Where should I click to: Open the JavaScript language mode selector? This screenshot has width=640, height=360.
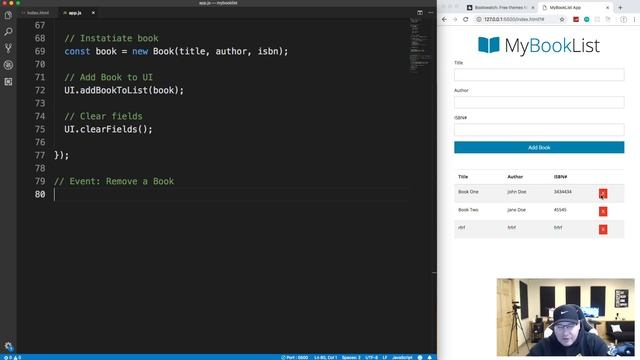[402, 357]
